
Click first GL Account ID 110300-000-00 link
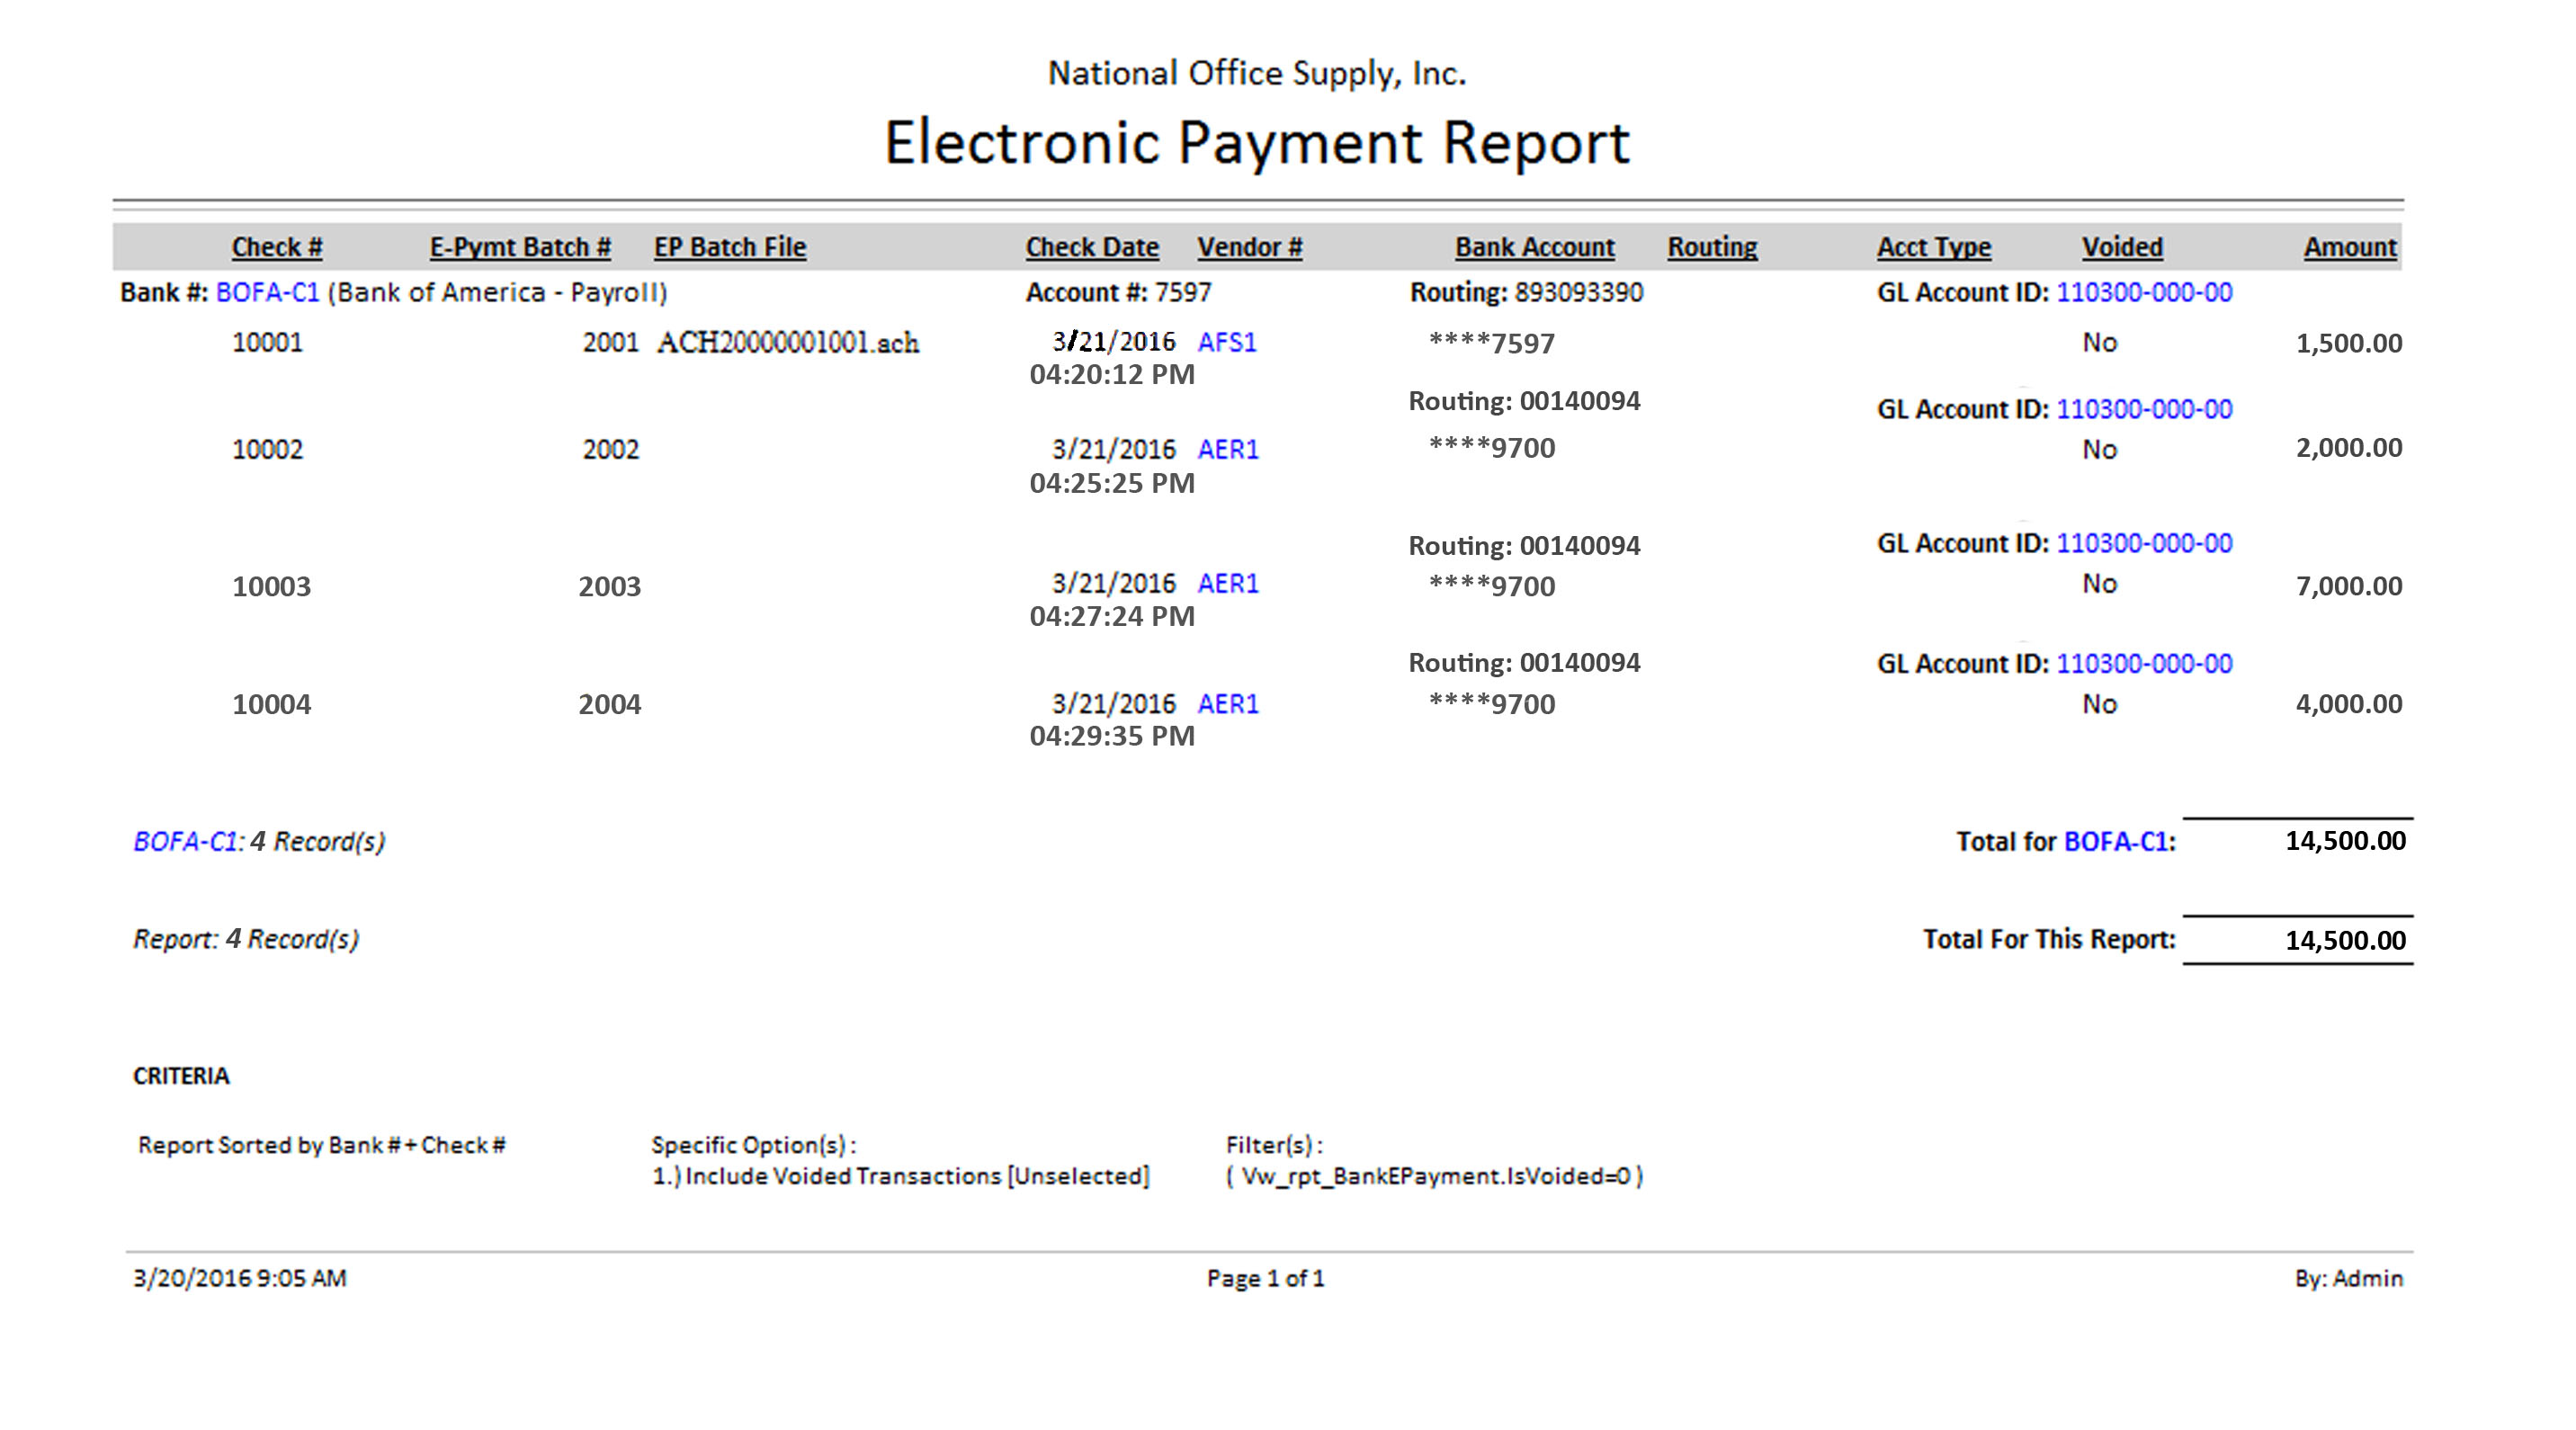pos(2143,292)
